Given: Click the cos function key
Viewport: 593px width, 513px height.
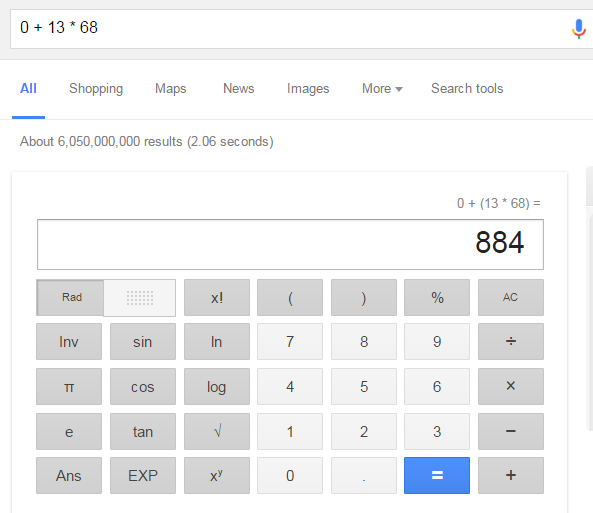Looking at the screenshot, I should (143, 387).
